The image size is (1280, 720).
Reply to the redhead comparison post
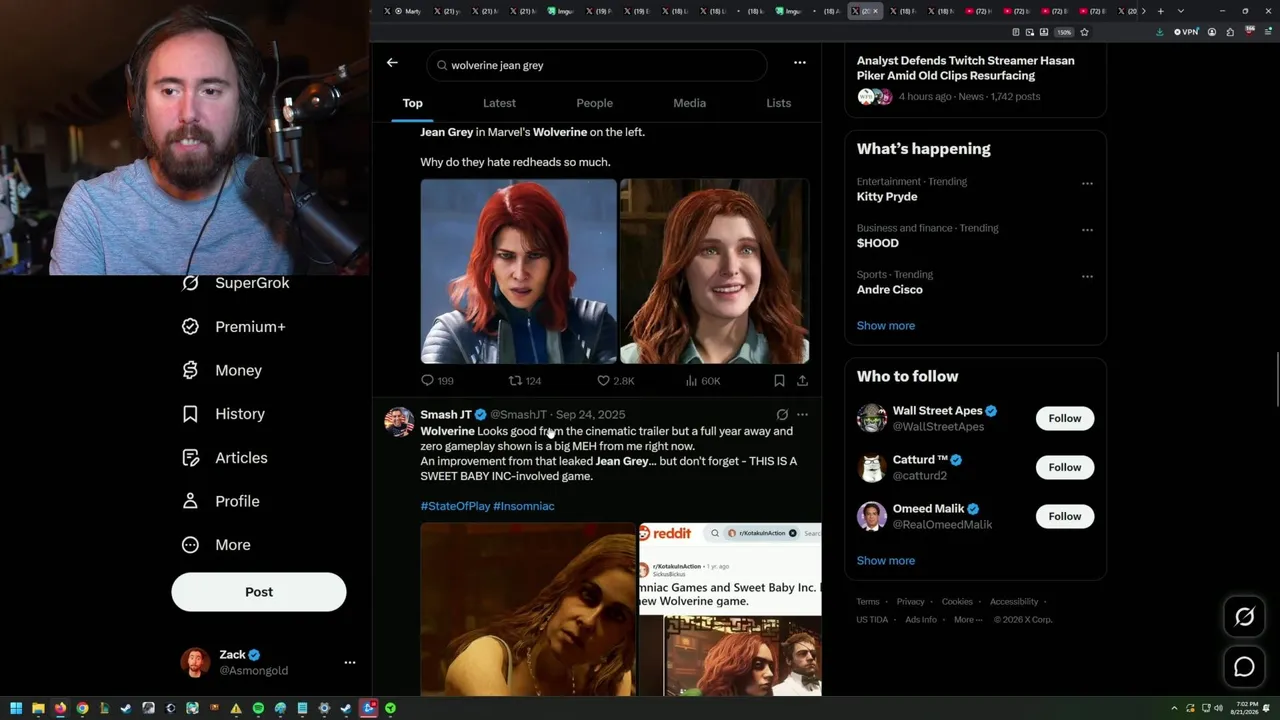coord(437,381)
